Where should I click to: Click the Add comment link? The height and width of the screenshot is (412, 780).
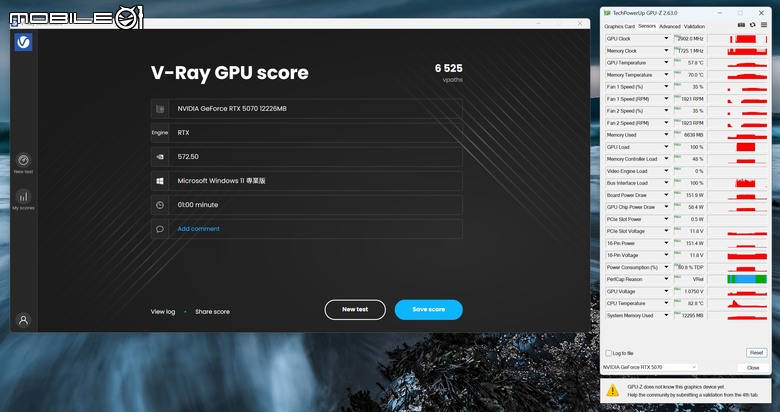198,229
